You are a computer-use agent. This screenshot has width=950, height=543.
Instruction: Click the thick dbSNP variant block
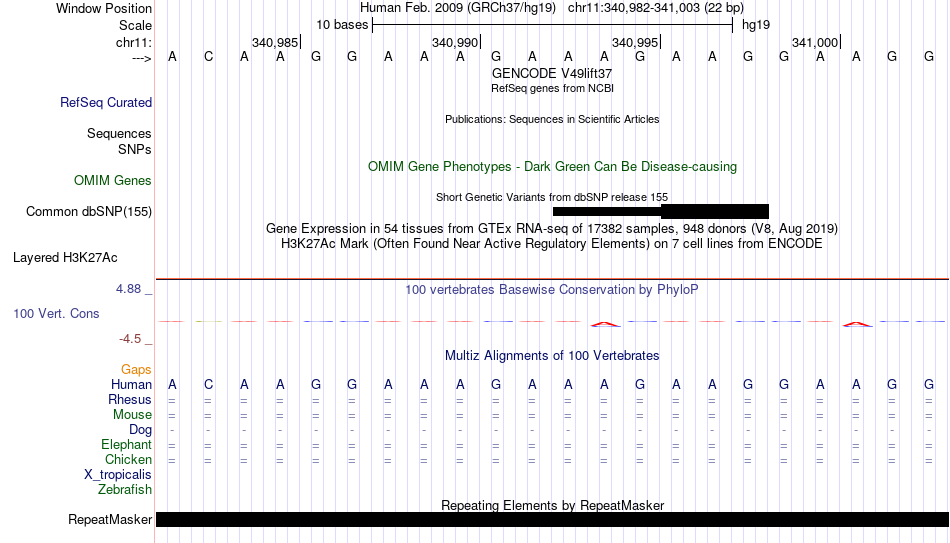[x=715, y=212]
